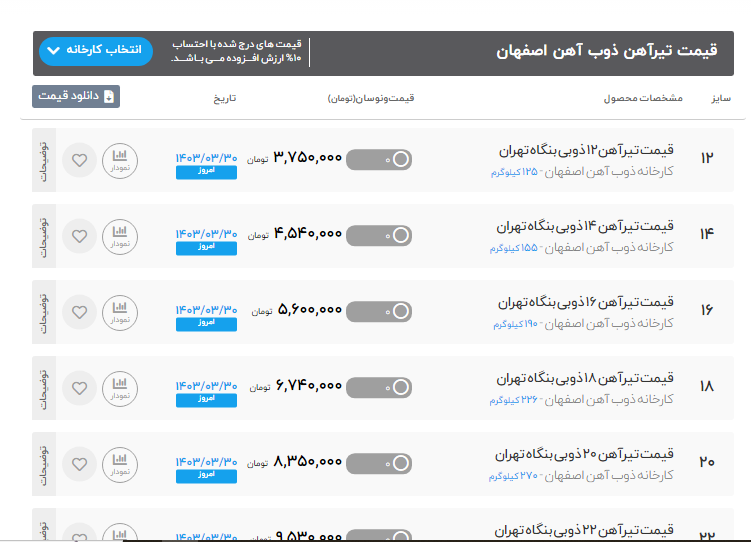Favorite the size 14 beam with heart icon
The width and height of the screenshot is (751, 542).
80,236
